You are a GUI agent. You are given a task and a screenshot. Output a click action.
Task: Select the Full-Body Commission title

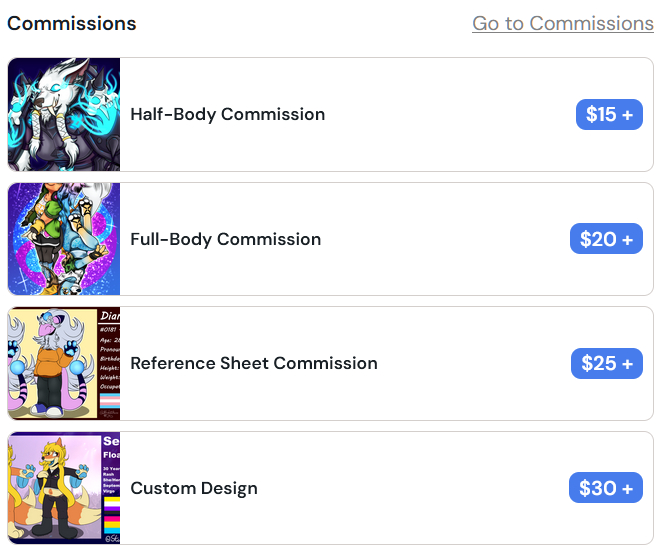point(225,239)
